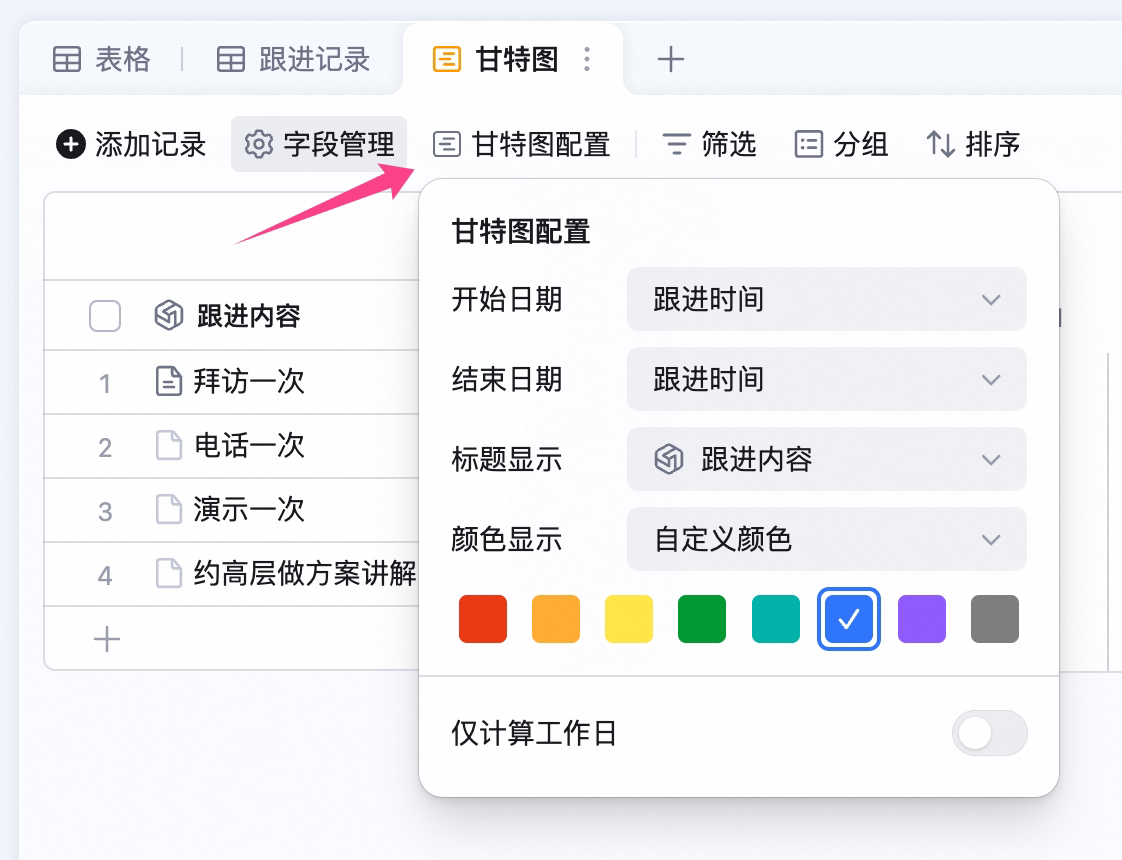Expand the 结束日期 dropdown

click(x=826, y=379)
